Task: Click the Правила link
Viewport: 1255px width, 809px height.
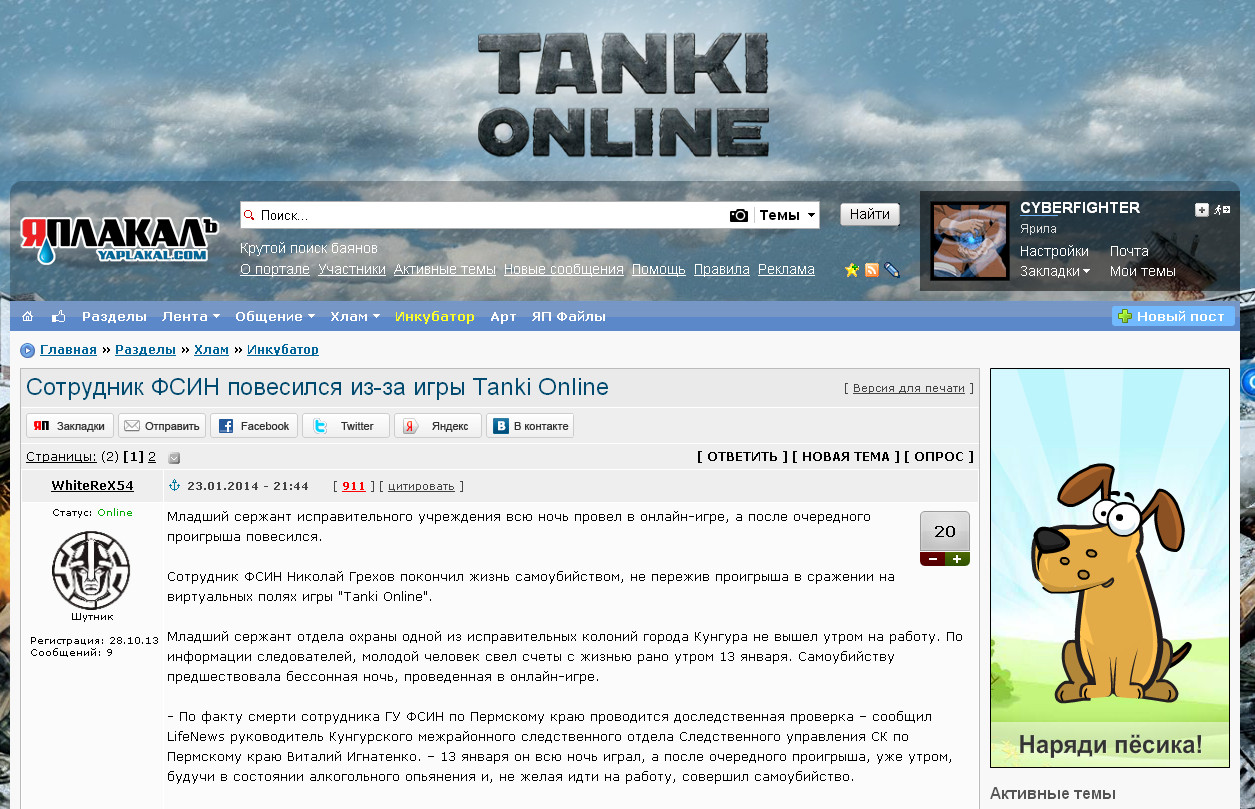Action: pyautogui.click(x=722, y=269)
